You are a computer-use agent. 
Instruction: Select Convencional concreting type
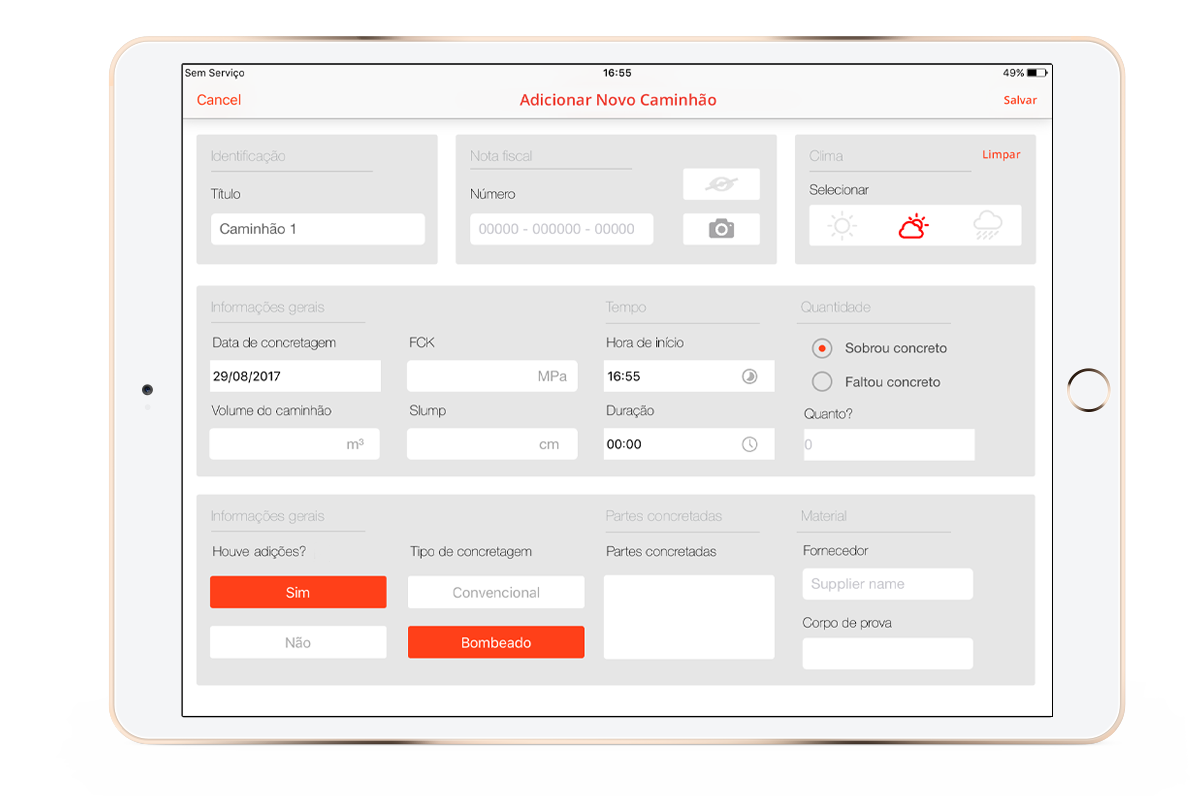tap(496, 592)
